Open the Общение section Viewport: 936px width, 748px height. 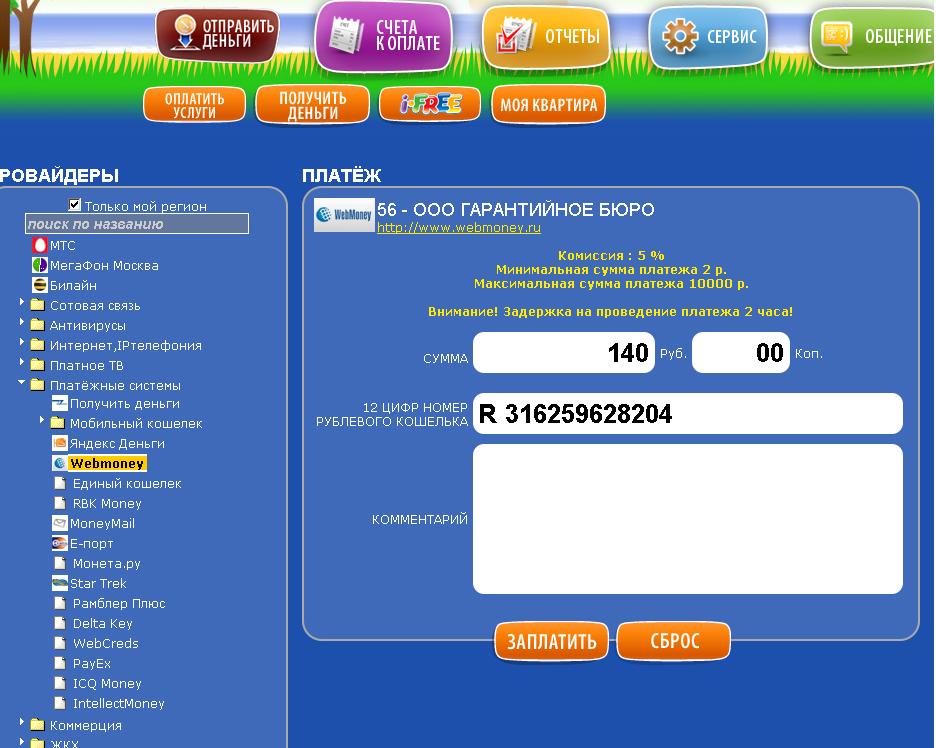873,36
